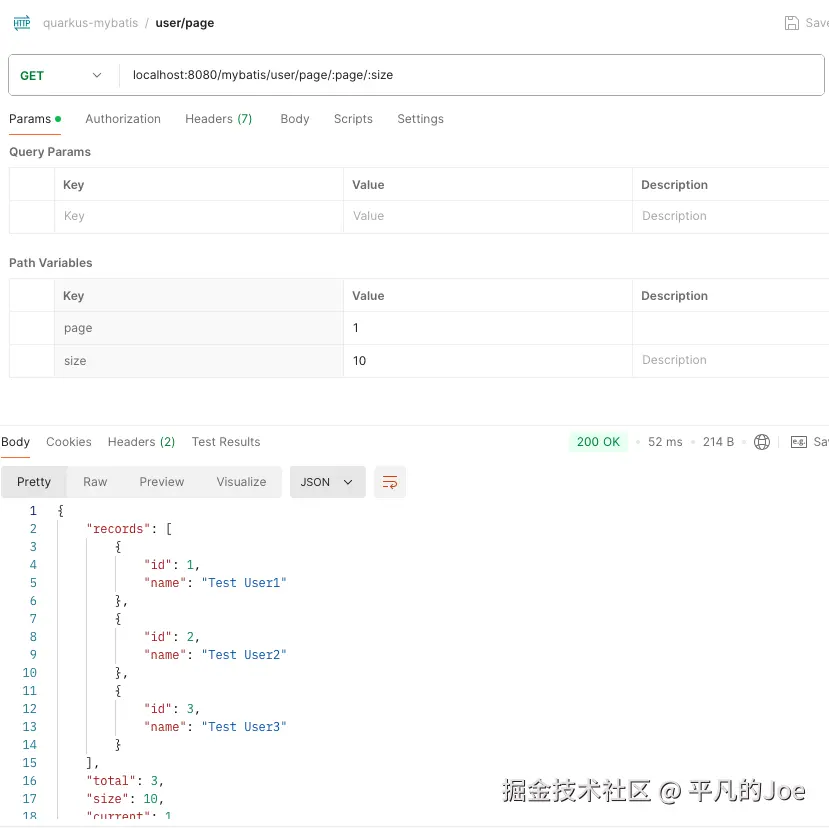Select the response Body tab
Screen dimensions: 829x828
[x=15, y=441]
